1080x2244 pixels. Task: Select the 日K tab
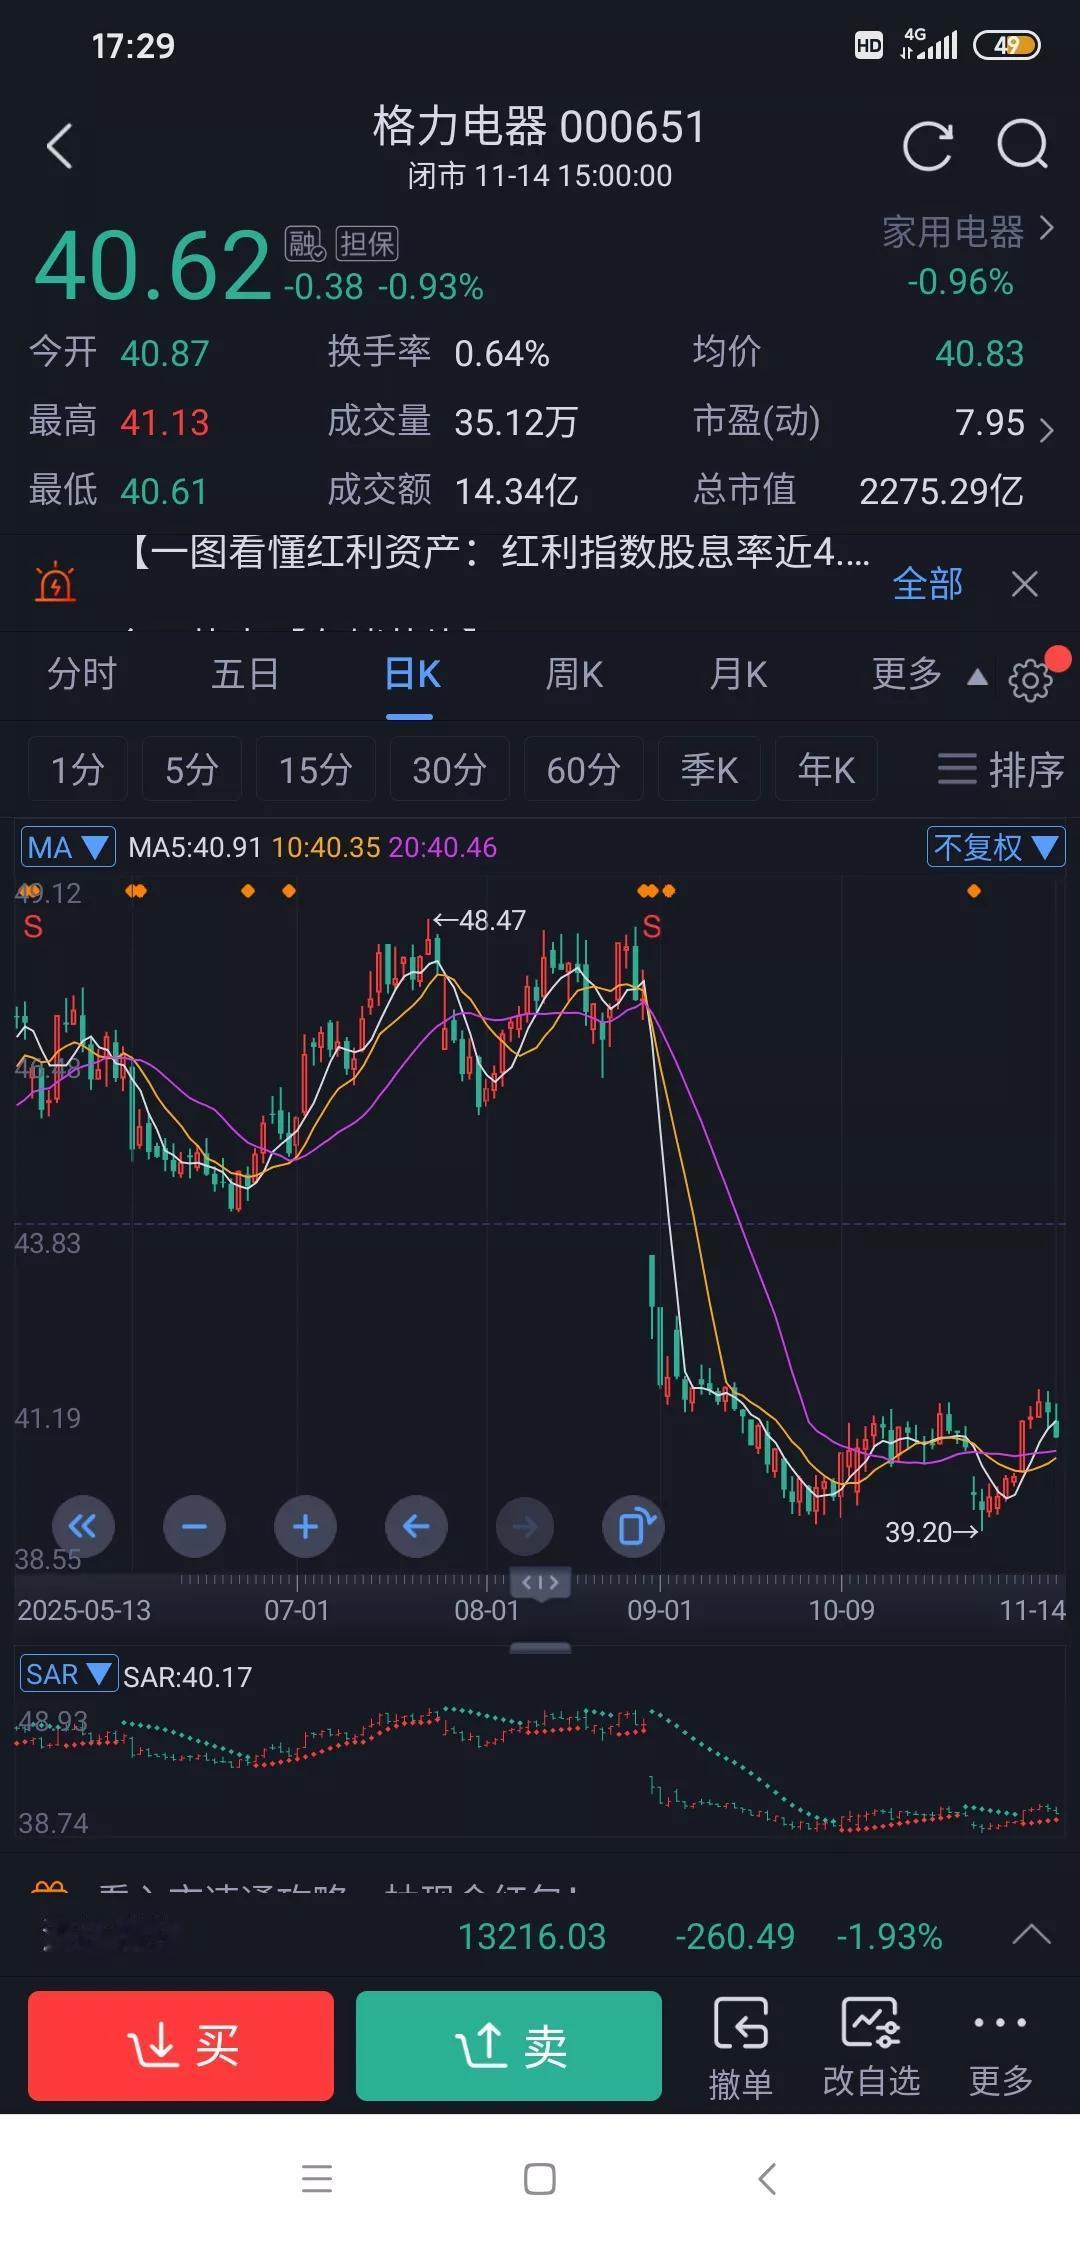point(411,674)
